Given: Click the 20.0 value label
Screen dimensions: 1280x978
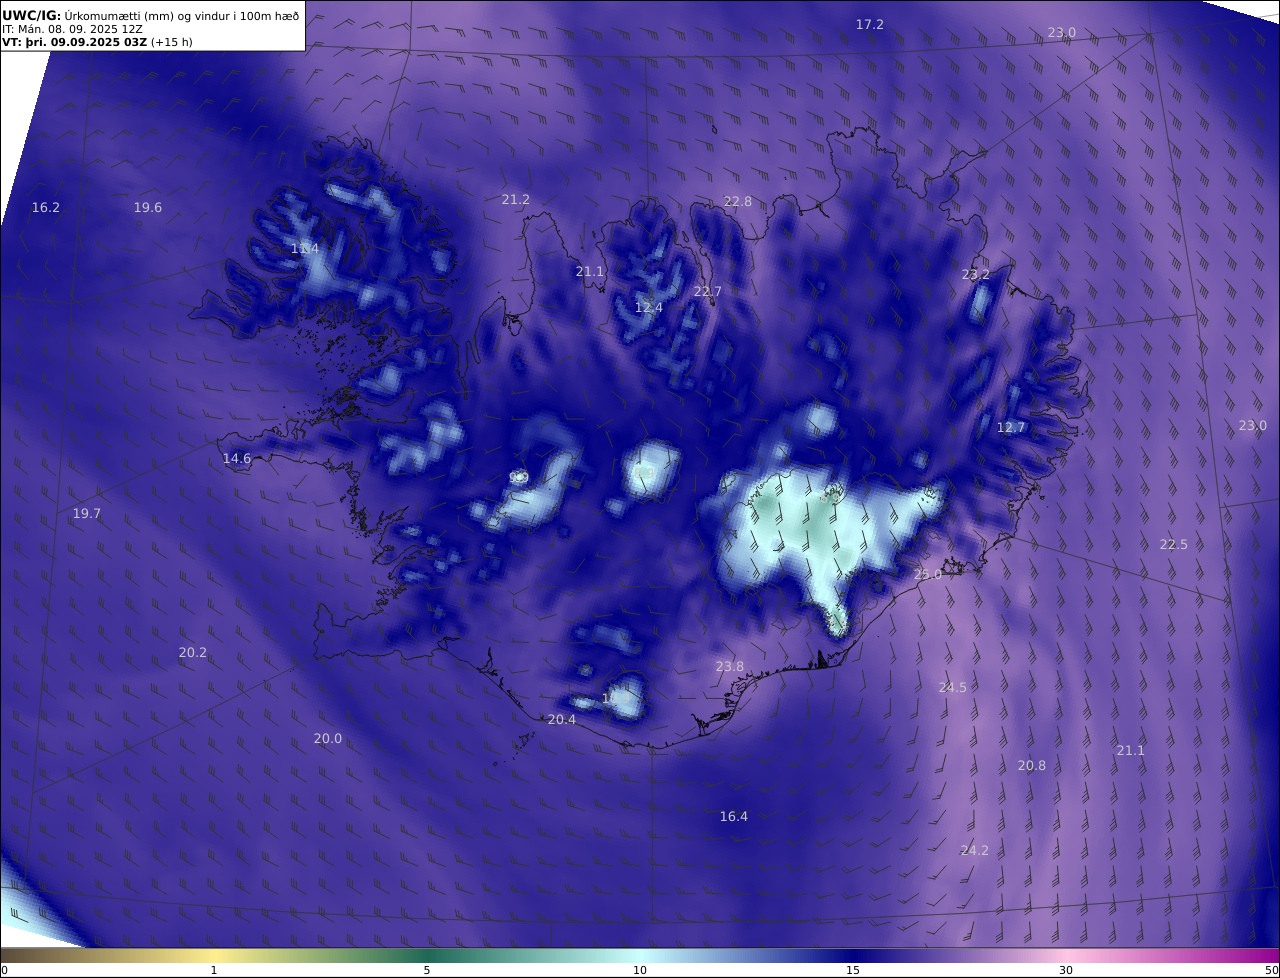Looking at the screenshot, I should tap(328, 738).
